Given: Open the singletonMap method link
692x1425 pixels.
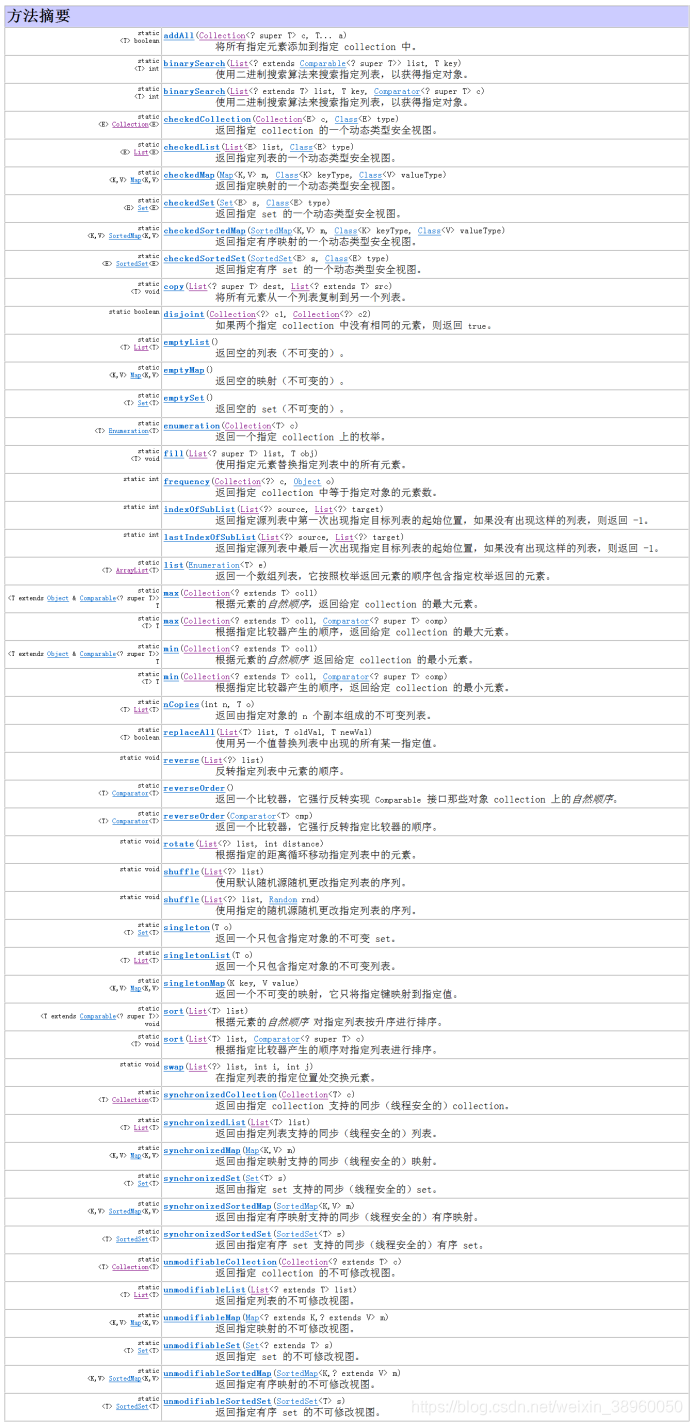Looking at the screenshot, I should pos(194,983).
